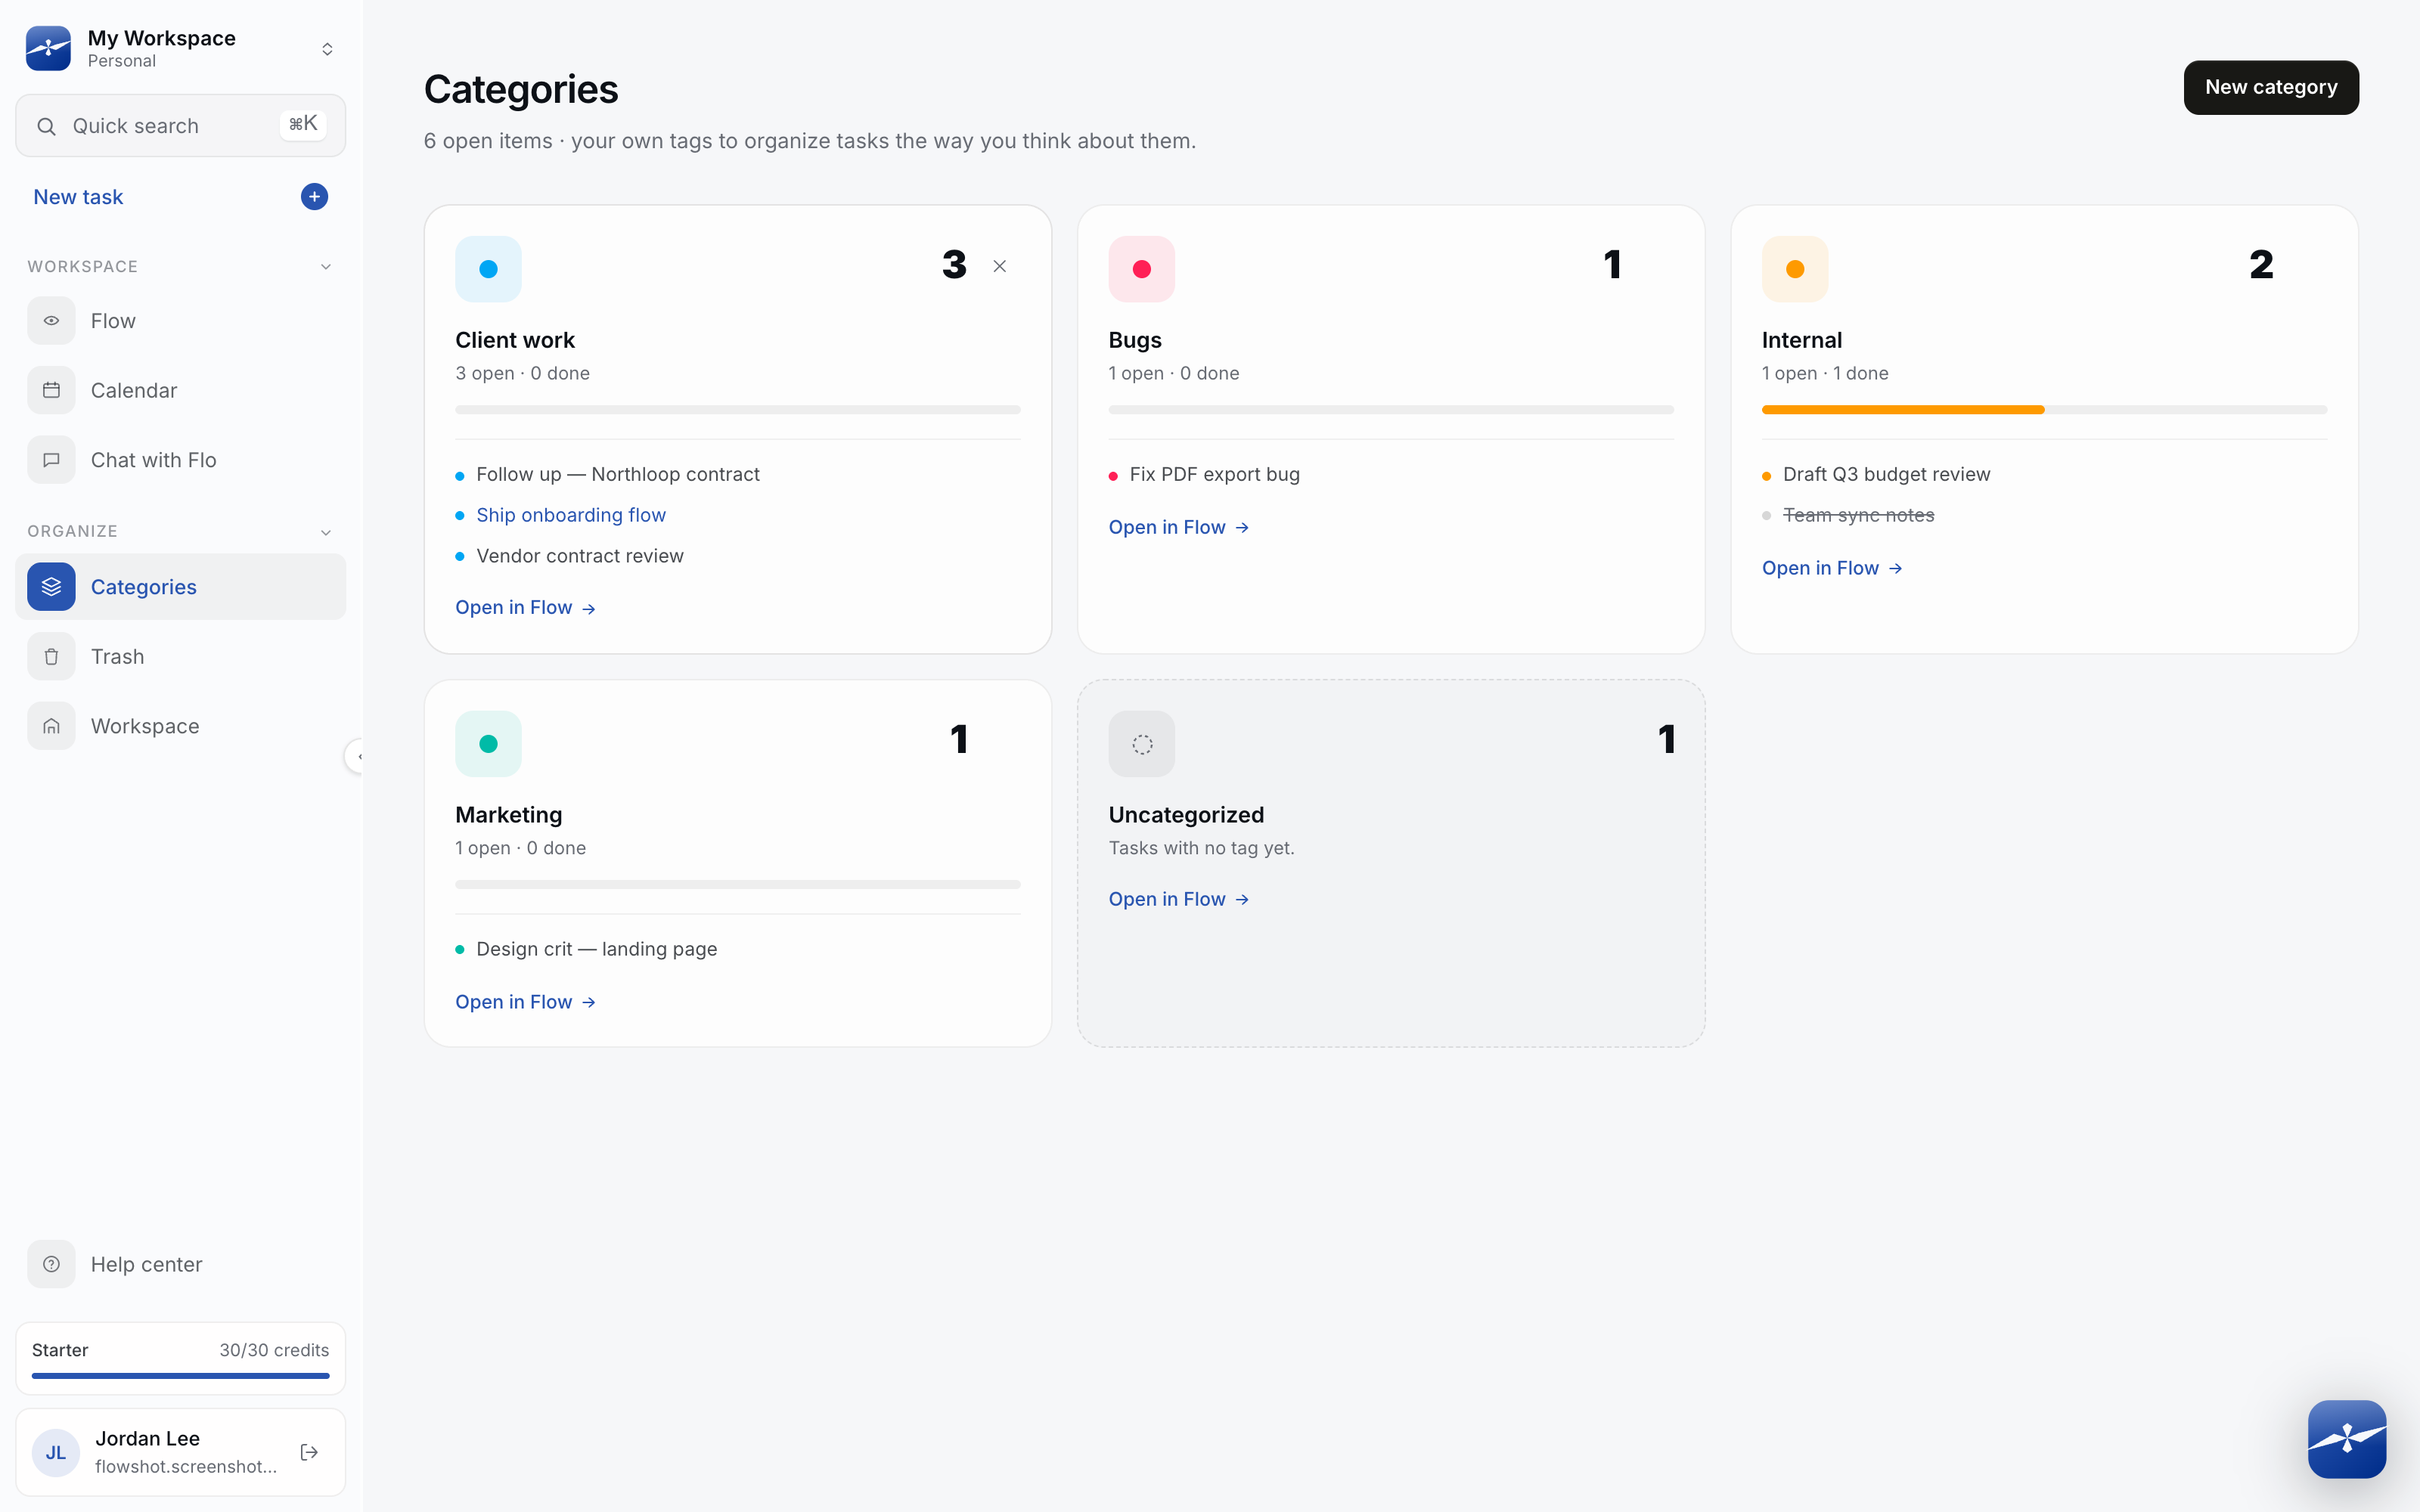Click Open in Flow under Client work

coord(525,608)
